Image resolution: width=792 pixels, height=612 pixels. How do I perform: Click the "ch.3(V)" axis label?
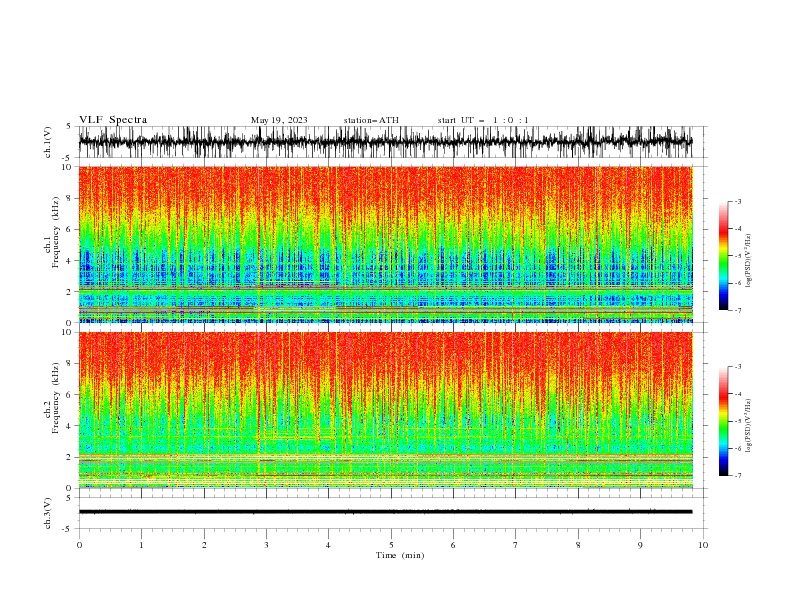pyautogui.click(x=48, y=513)
